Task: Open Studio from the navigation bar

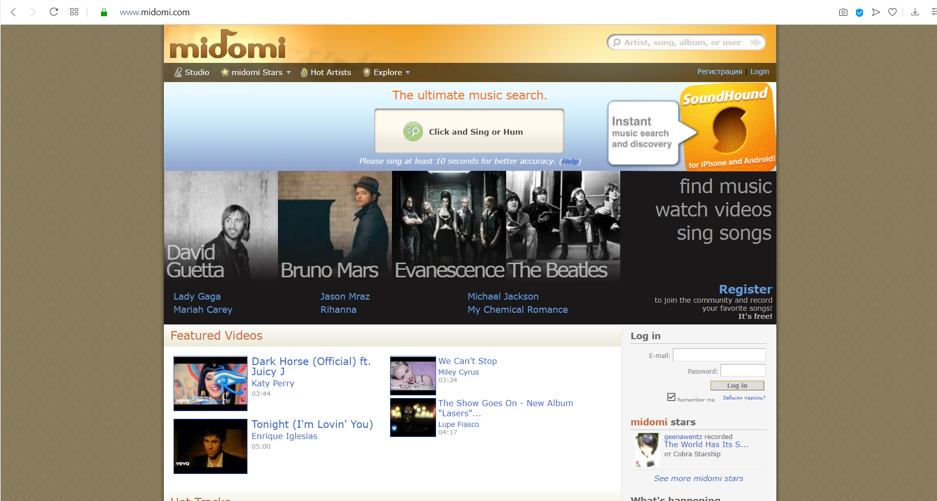Action: [x=192, y=72]
